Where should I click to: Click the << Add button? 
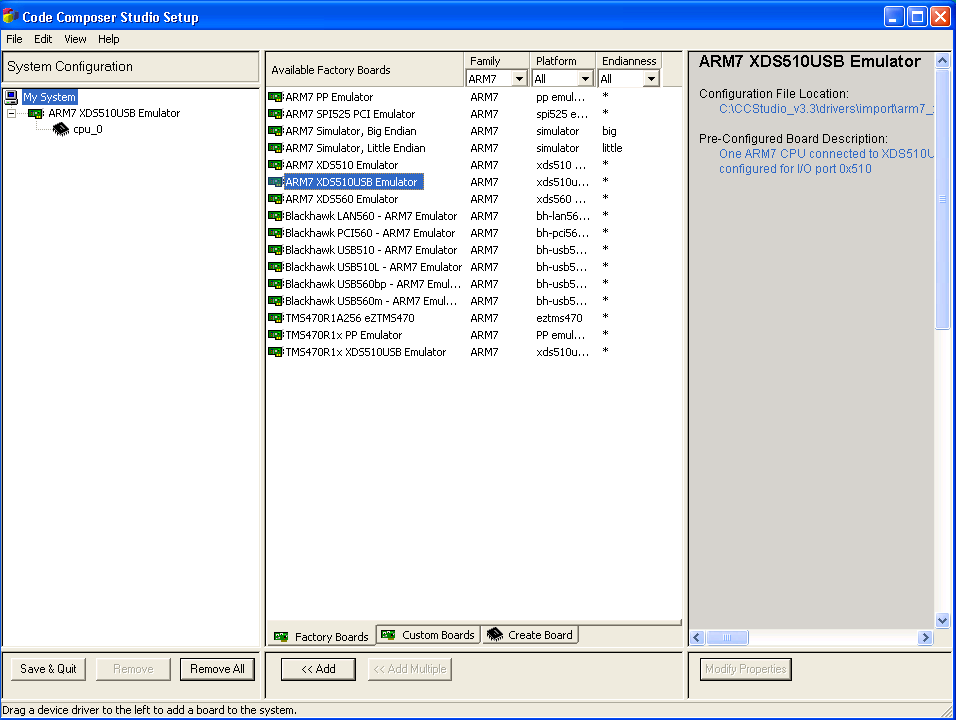click(x=318, y=669)
